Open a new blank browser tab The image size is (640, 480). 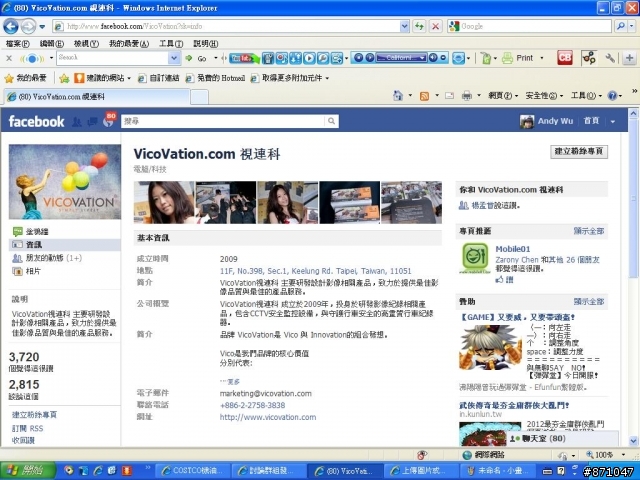pyautogui.click(x=200, y=97)
